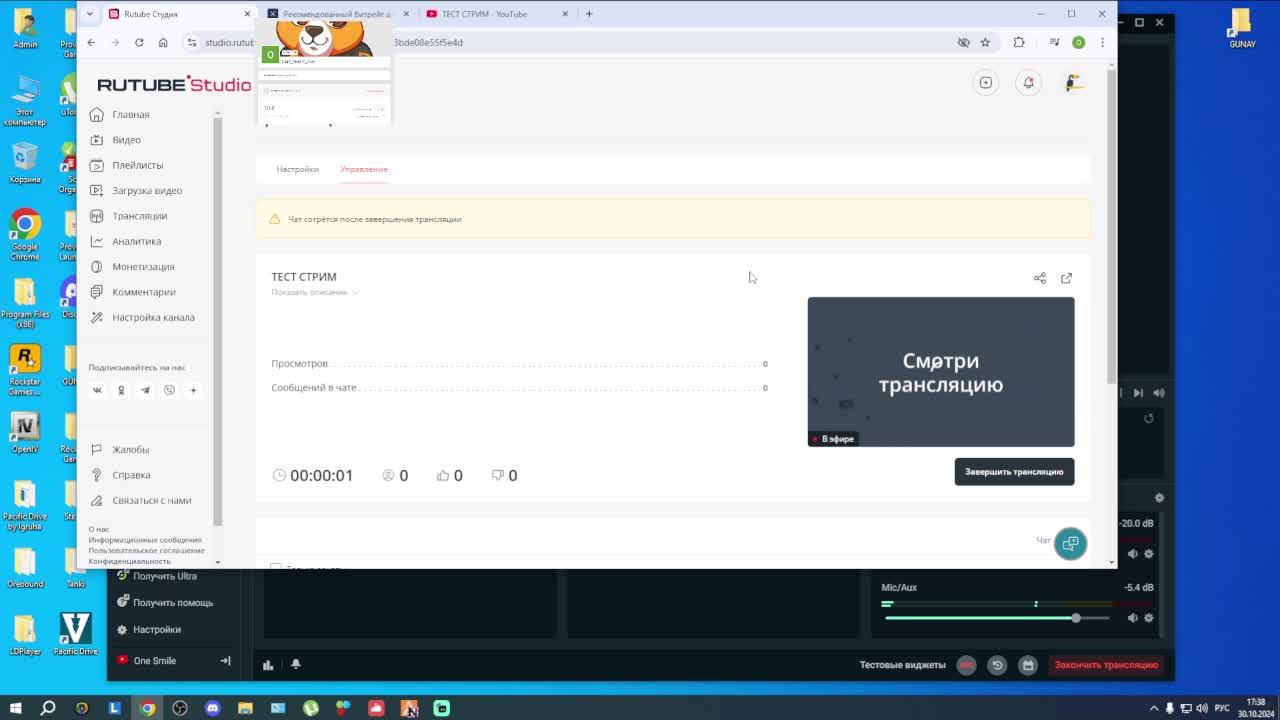Viewport: 1280px width, 720px height.
Task: Click the calendar-like save replay icon
Action: point(1027,665)
